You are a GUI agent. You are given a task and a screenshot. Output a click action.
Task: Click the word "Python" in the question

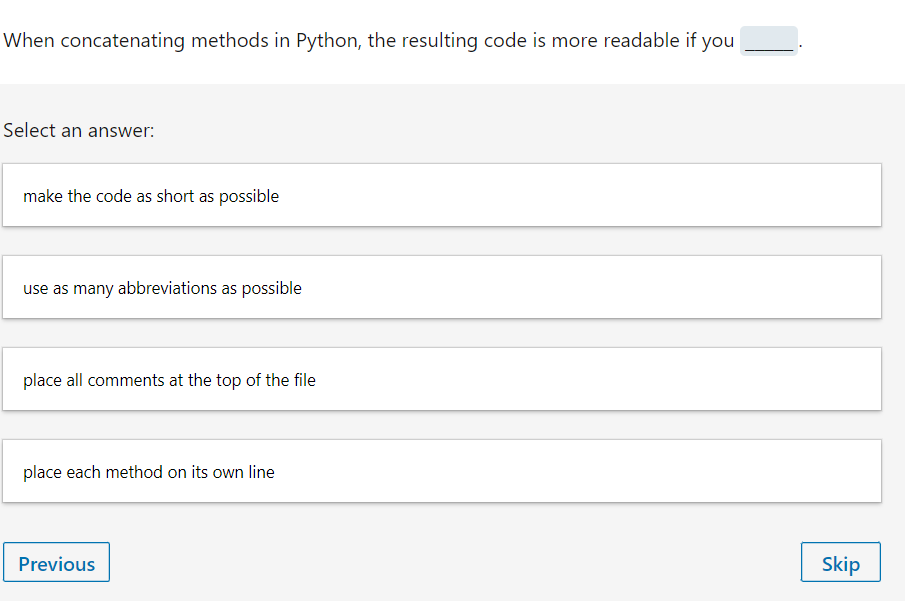coord(328,42)
